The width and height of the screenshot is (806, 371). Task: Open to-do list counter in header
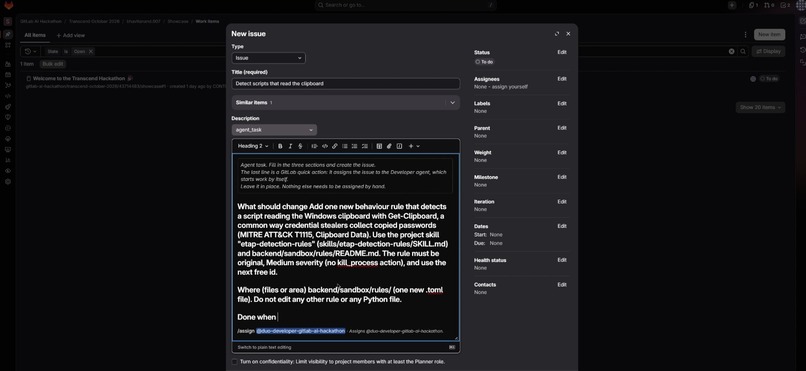point(785,5)
